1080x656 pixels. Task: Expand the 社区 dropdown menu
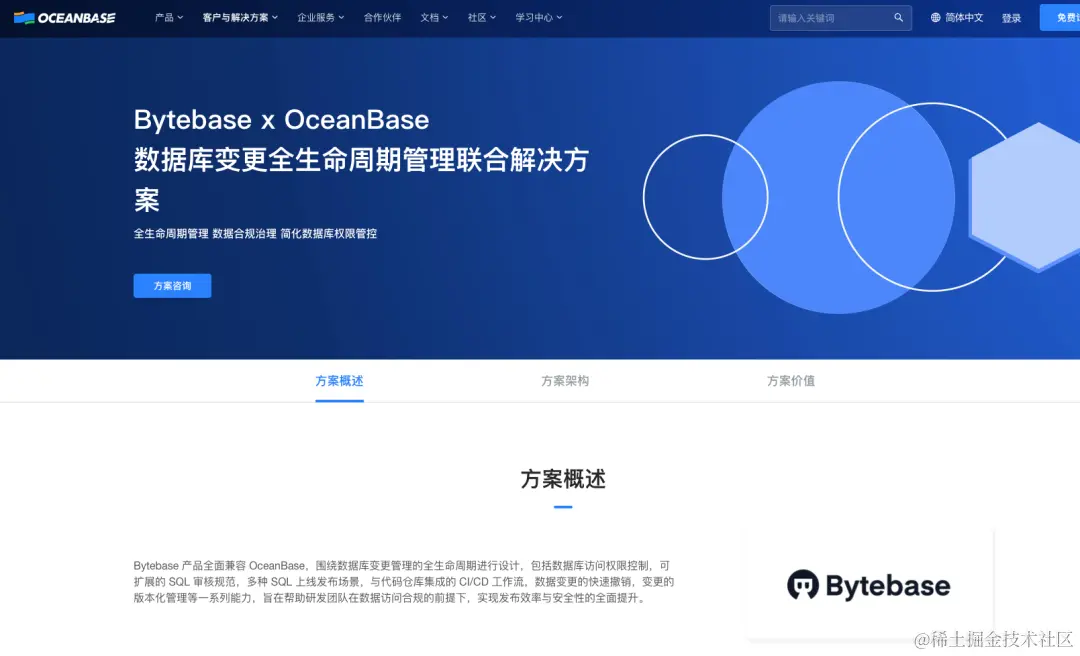[x=481, y=18]
